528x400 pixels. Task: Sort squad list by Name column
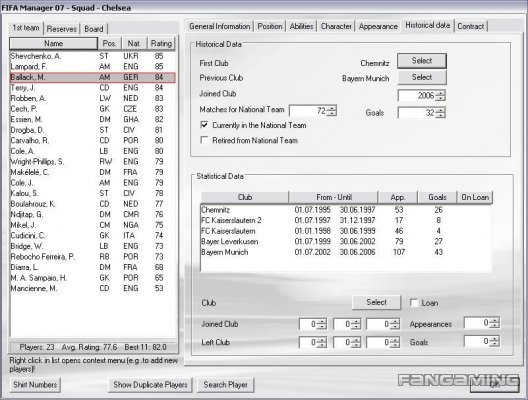pos(54,43)
